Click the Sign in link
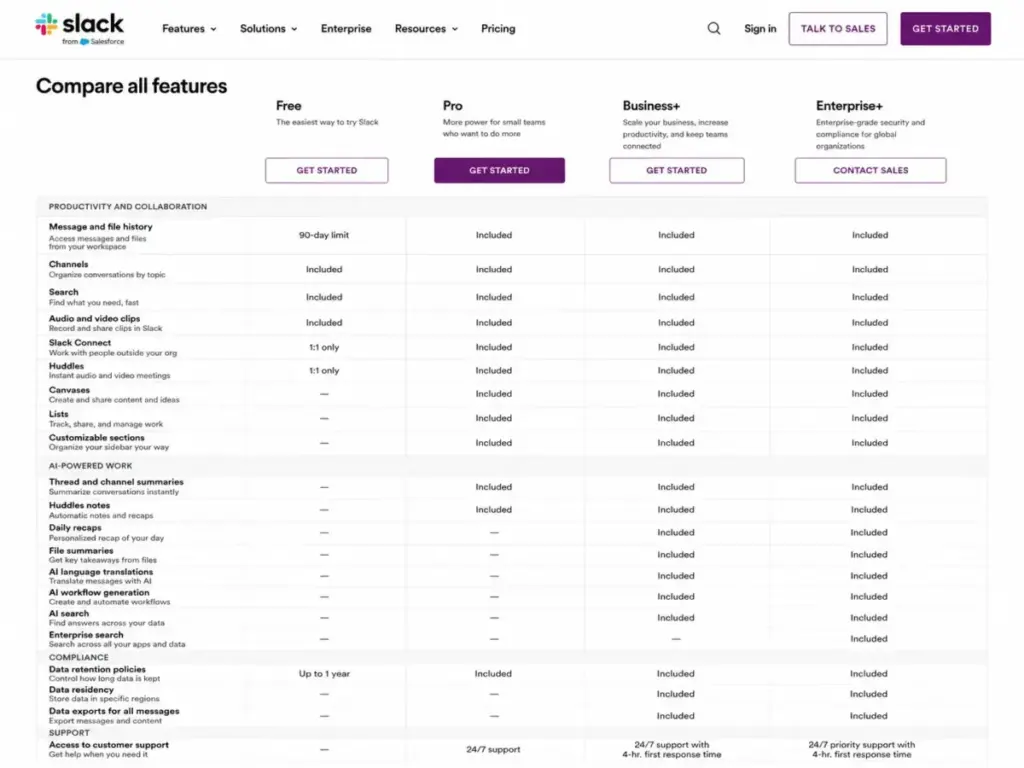 tap(760, 29)
